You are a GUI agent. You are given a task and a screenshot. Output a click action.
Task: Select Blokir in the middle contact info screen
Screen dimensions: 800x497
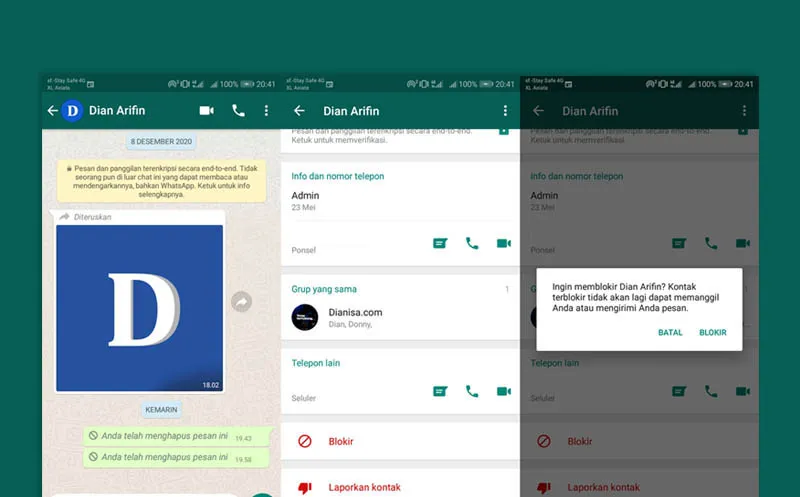[341, 441]
